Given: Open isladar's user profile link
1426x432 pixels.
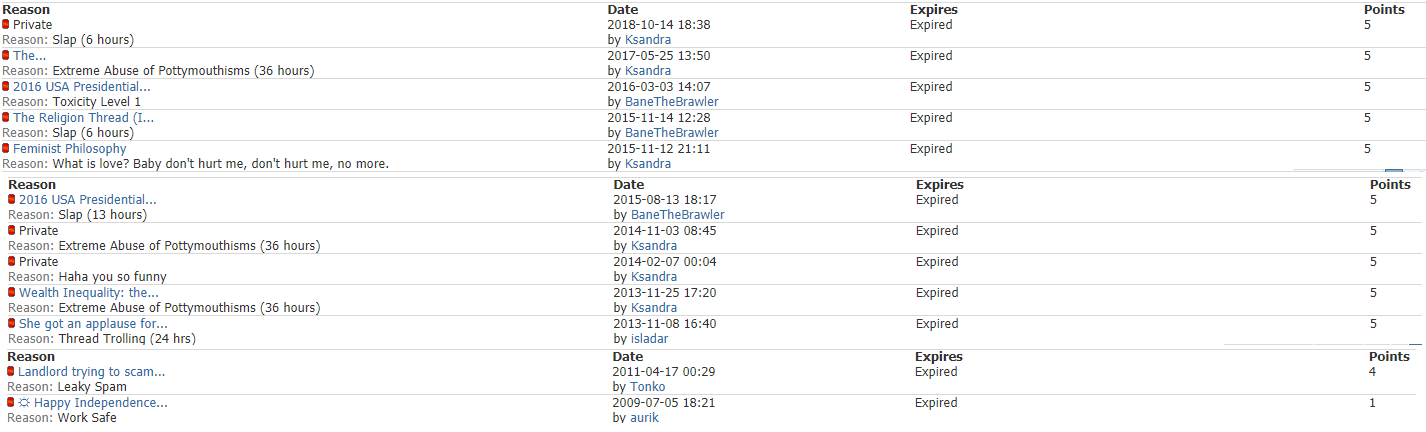Looking at the screenshot, I should coord(650,339).
